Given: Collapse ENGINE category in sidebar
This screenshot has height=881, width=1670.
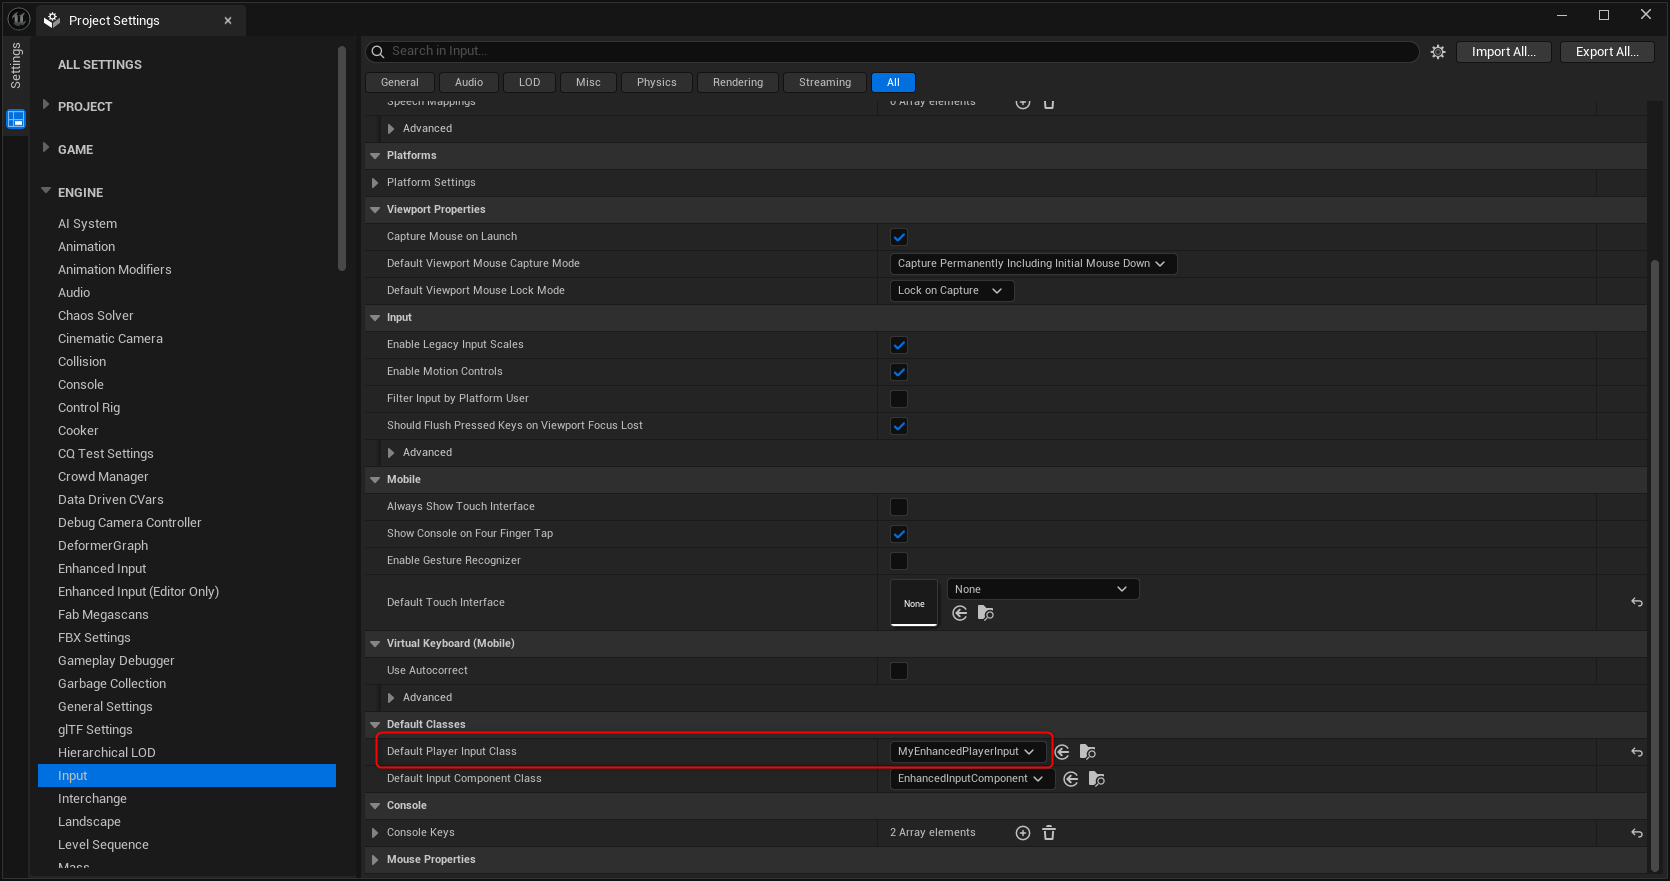Looking at the screenshot, I should coord(46,191).
